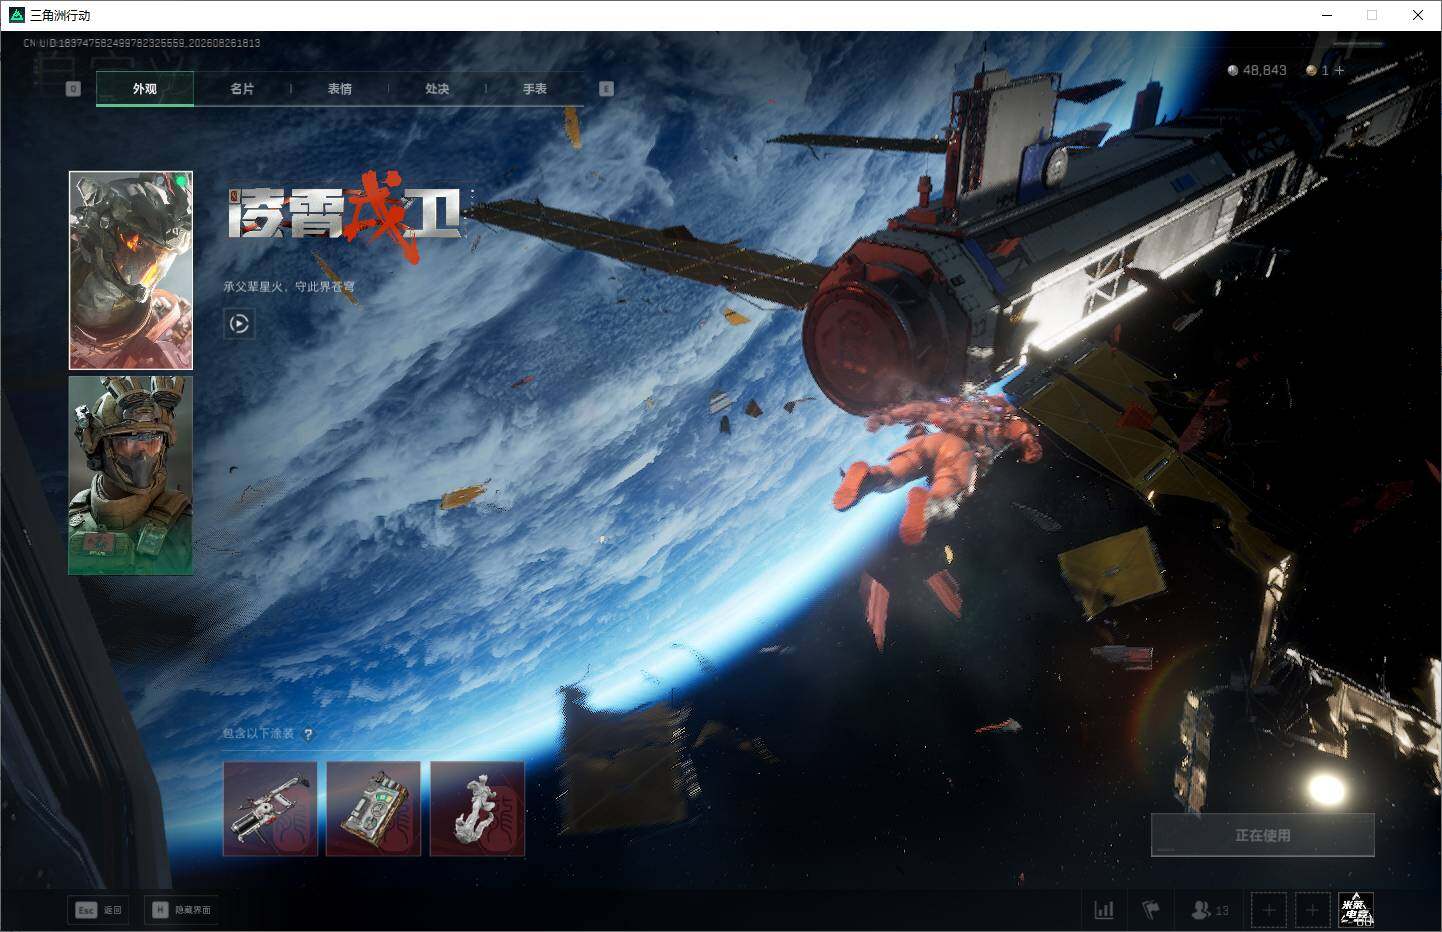Viewport: 1442px width, 932px height.
Task: Open the flag icon in bottom bar
Action: point(1151,910)
